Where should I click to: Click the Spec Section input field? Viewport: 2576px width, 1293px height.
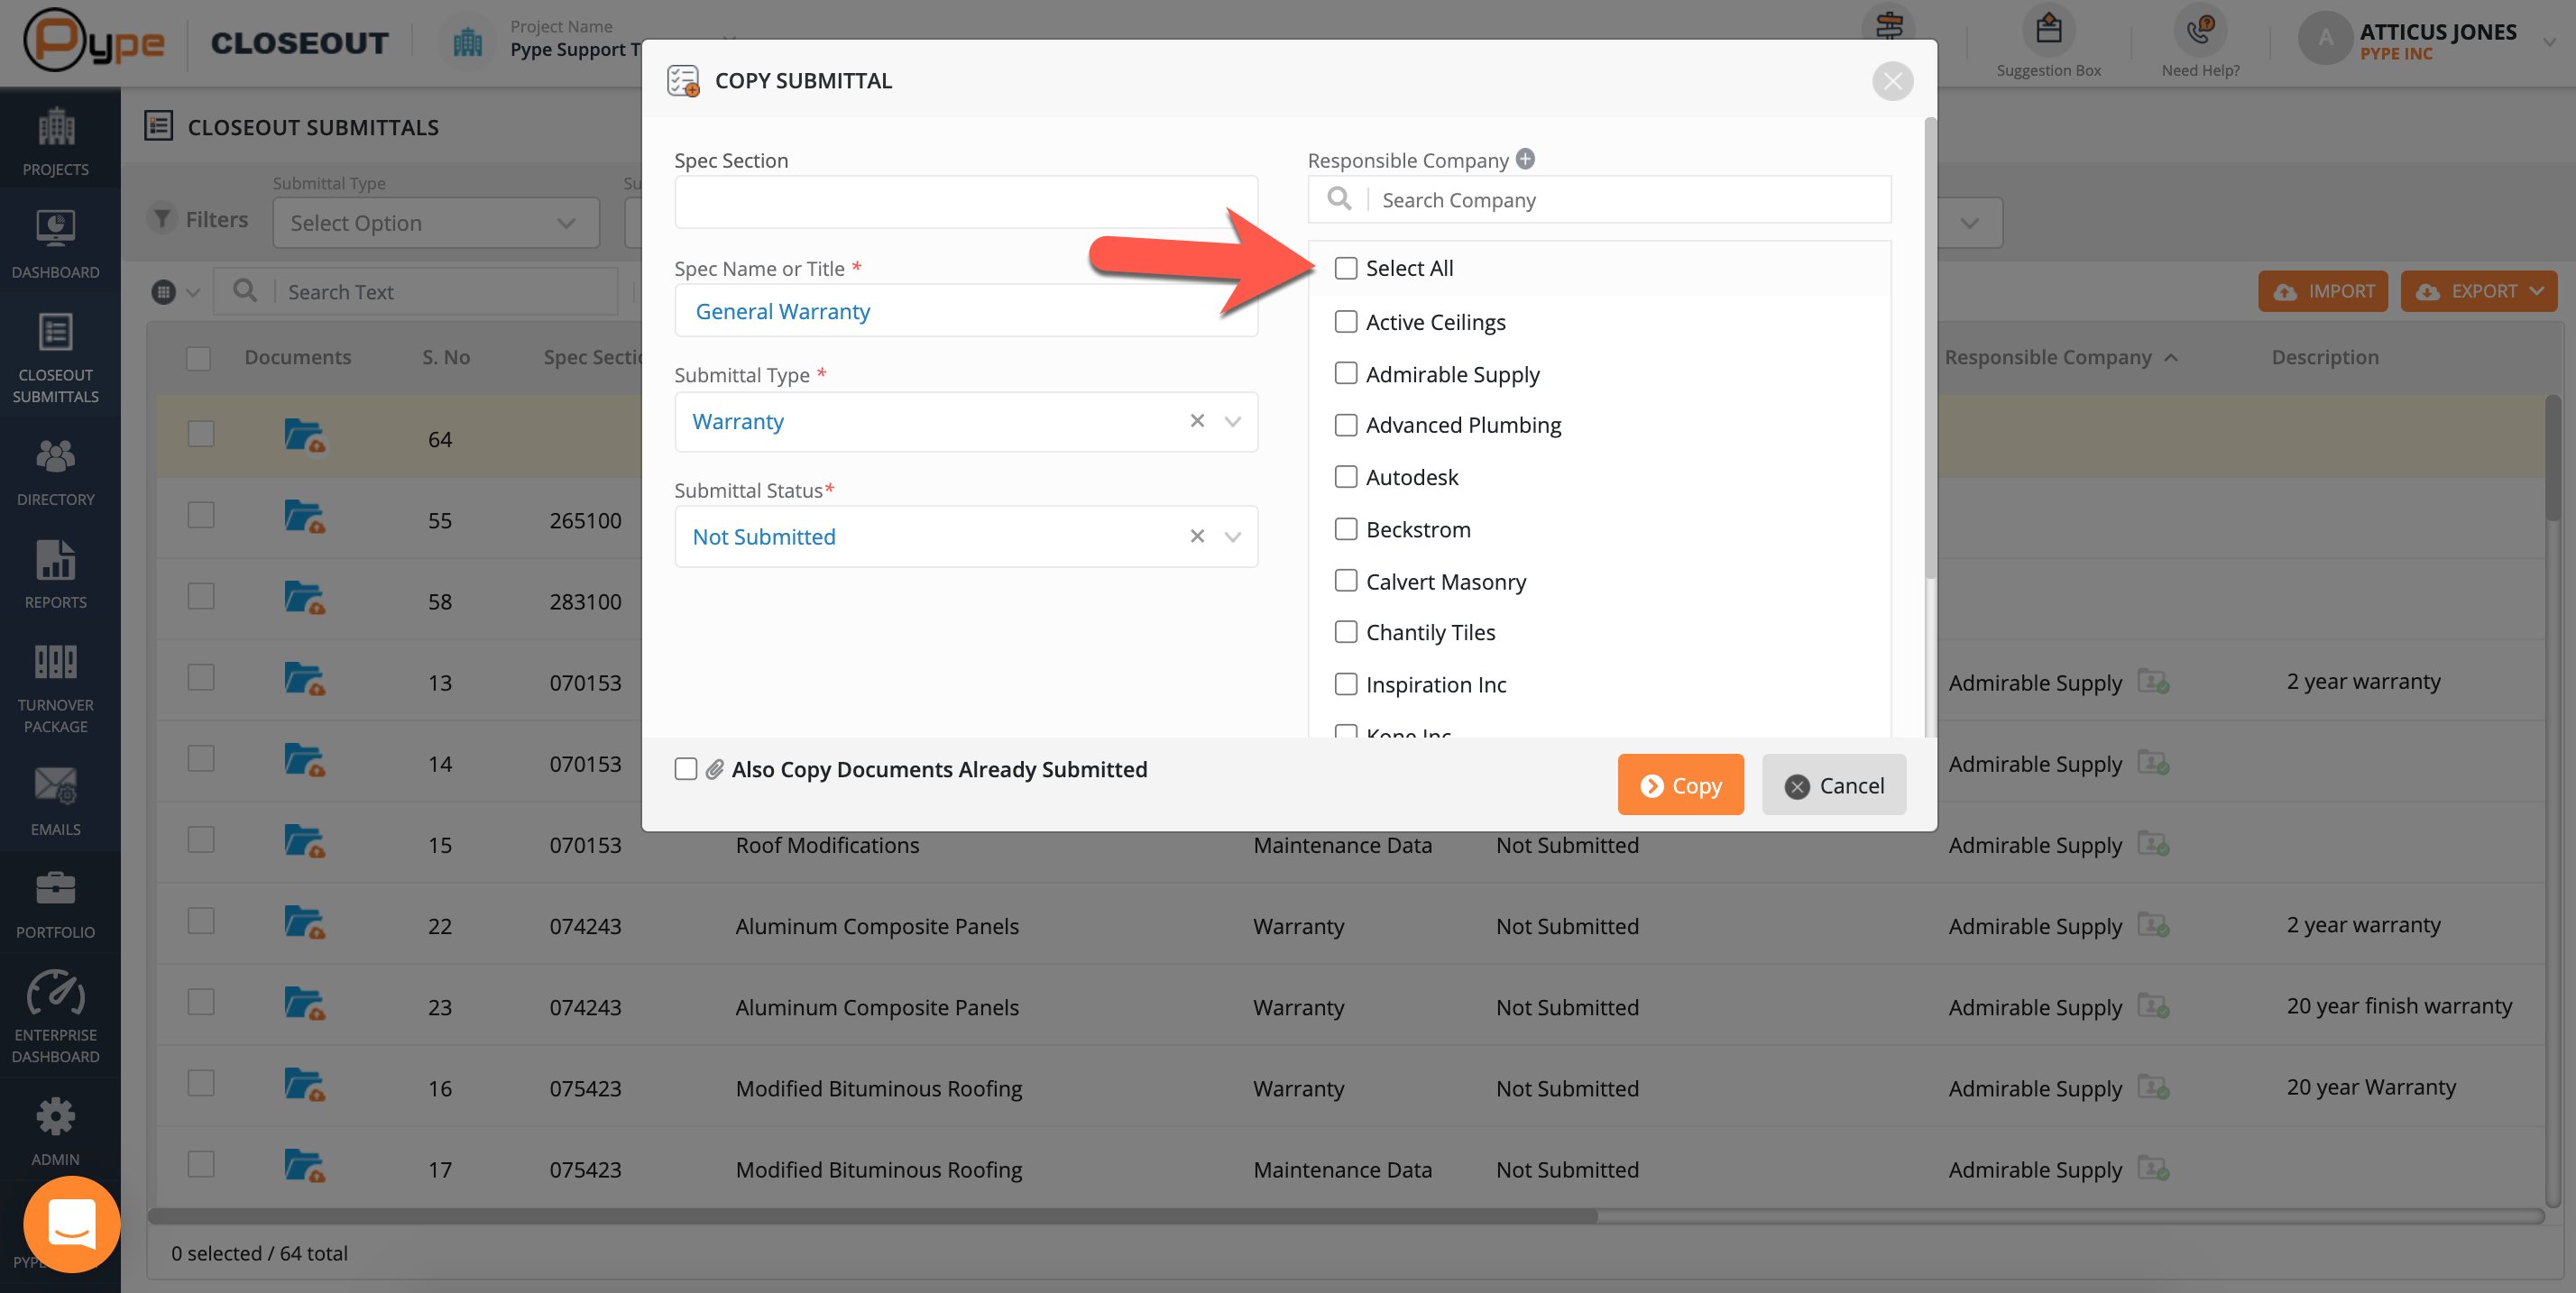[x=966, y=203]
